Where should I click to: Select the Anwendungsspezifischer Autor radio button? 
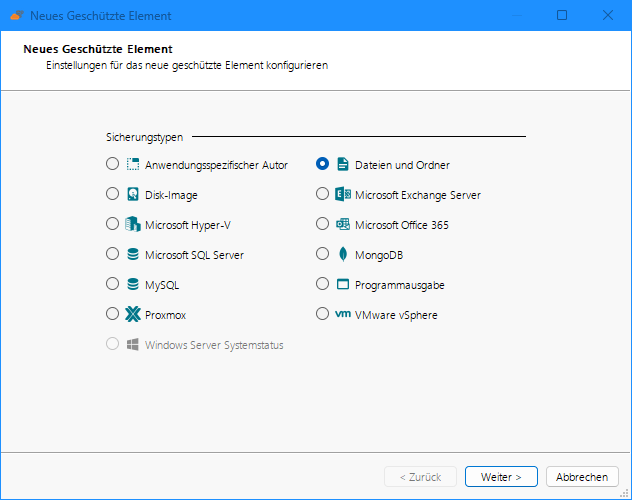click(112, 164)
